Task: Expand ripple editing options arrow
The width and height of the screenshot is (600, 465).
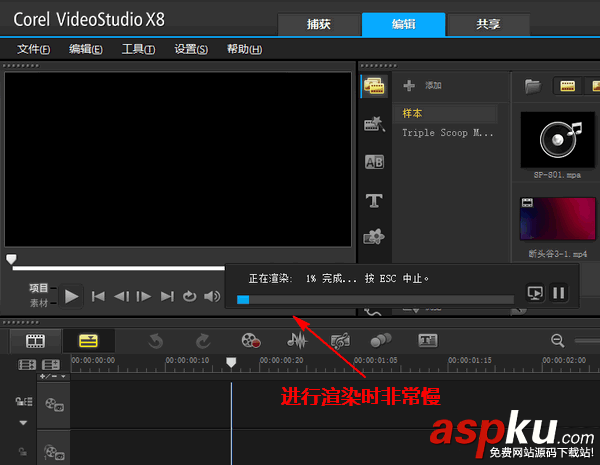Action: pos(23,423)
